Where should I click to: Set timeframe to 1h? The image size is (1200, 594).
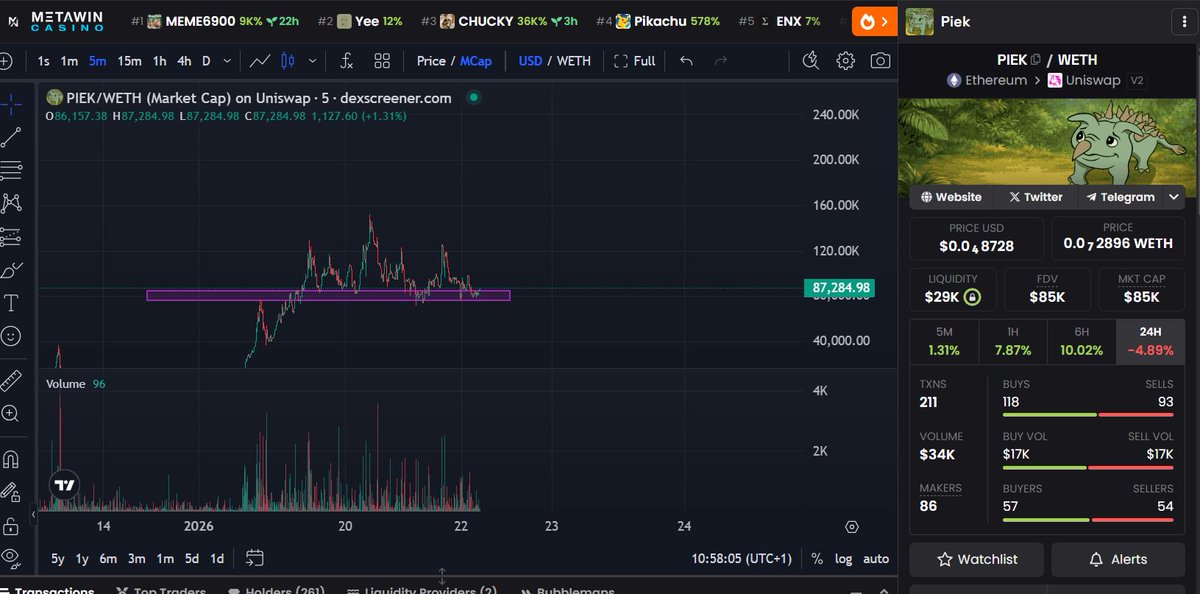pos(159,61)
